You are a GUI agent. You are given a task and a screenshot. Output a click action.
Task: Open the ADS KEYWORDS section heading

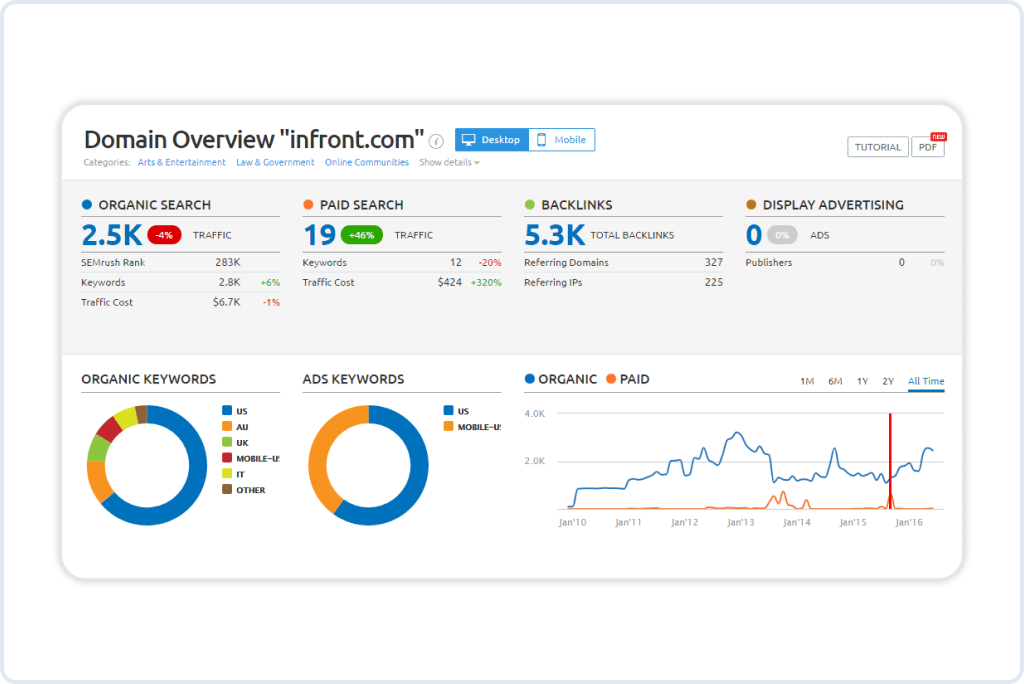(353, 379)
